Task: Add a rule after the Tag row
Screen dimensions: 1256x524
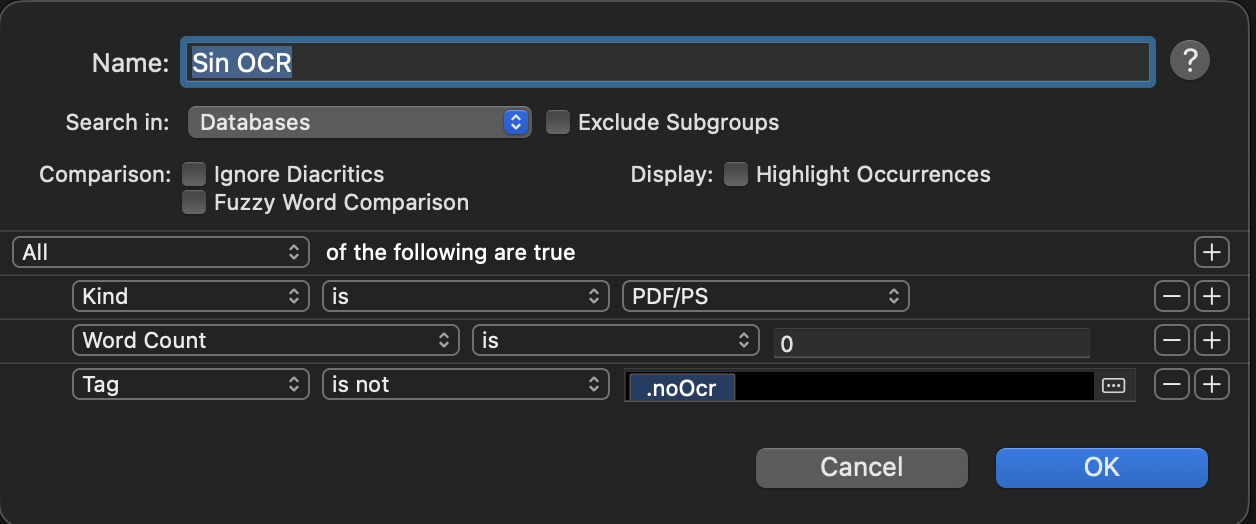Action: click(1211, 384)
